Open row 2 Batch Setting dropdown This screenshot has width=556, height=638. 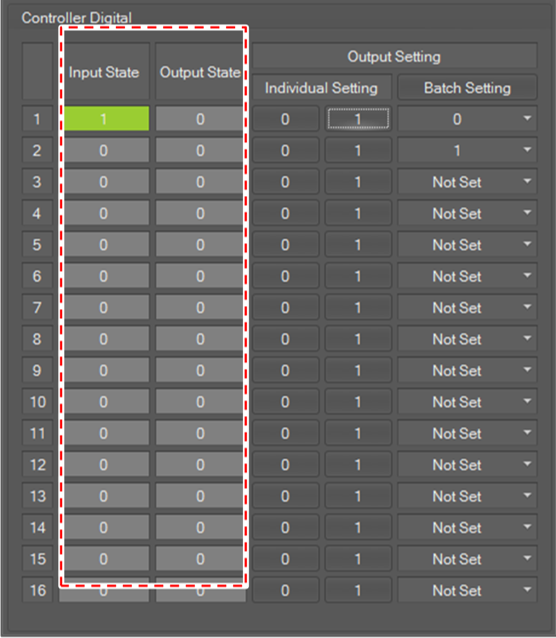[x=467, y=150]
